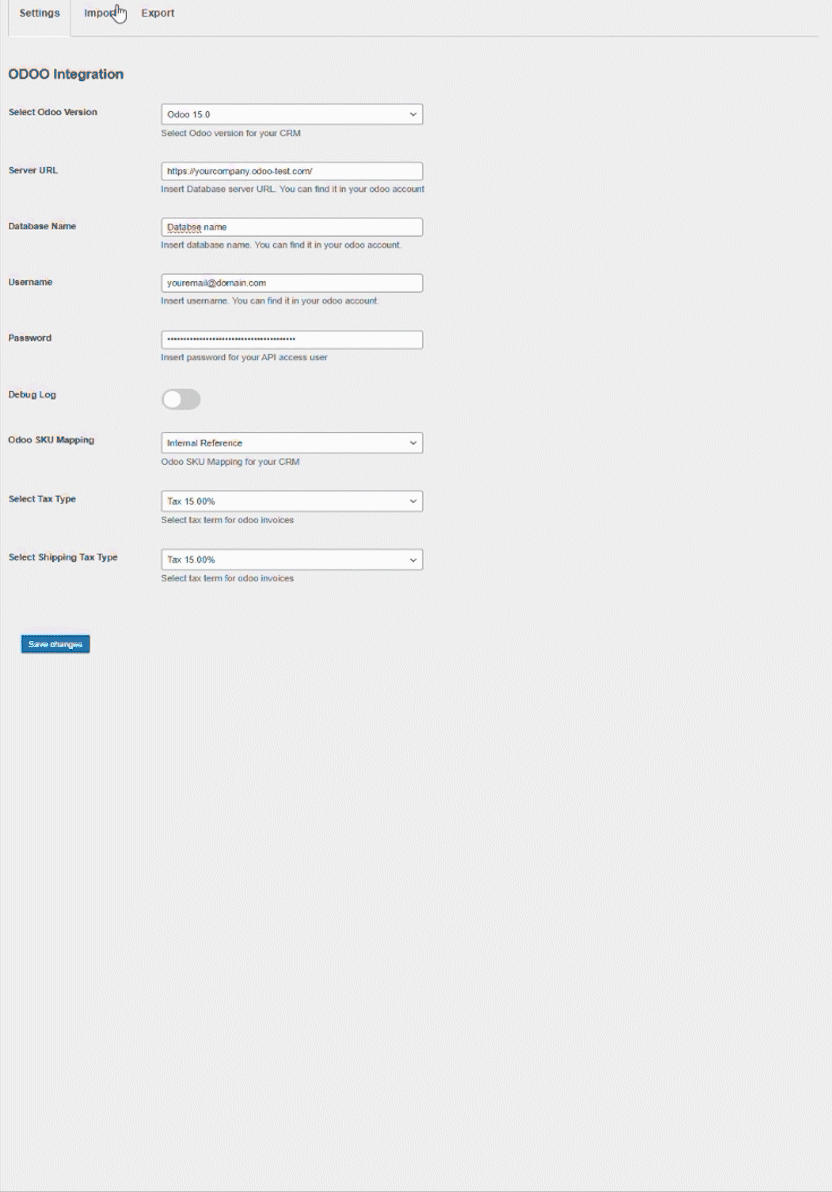Click the 'Odoo SKU Mapping' field label
Viewport: 832px width, 1192px height.
tap(52, 439)
